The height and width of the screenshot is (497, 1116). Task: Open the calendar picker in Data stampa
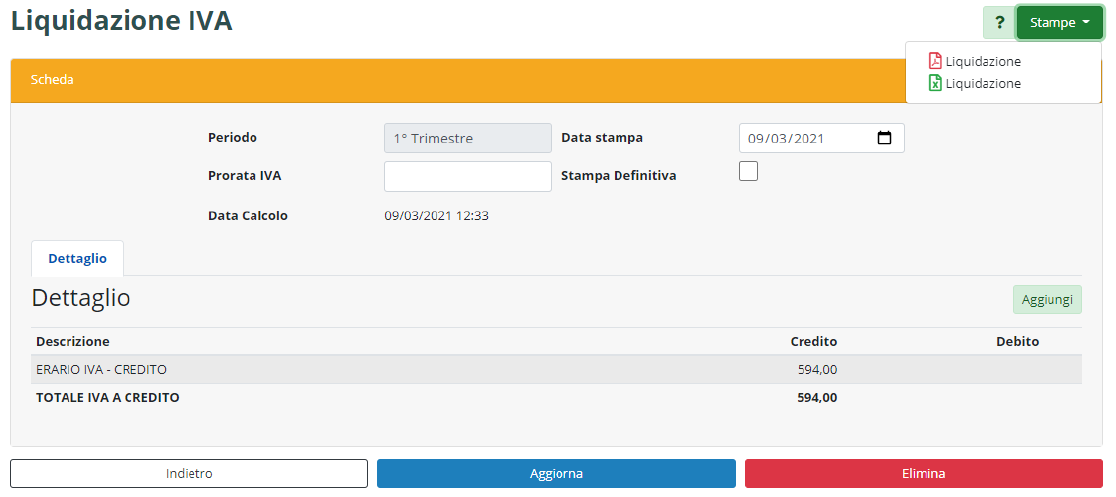click(x=884, y=138)
